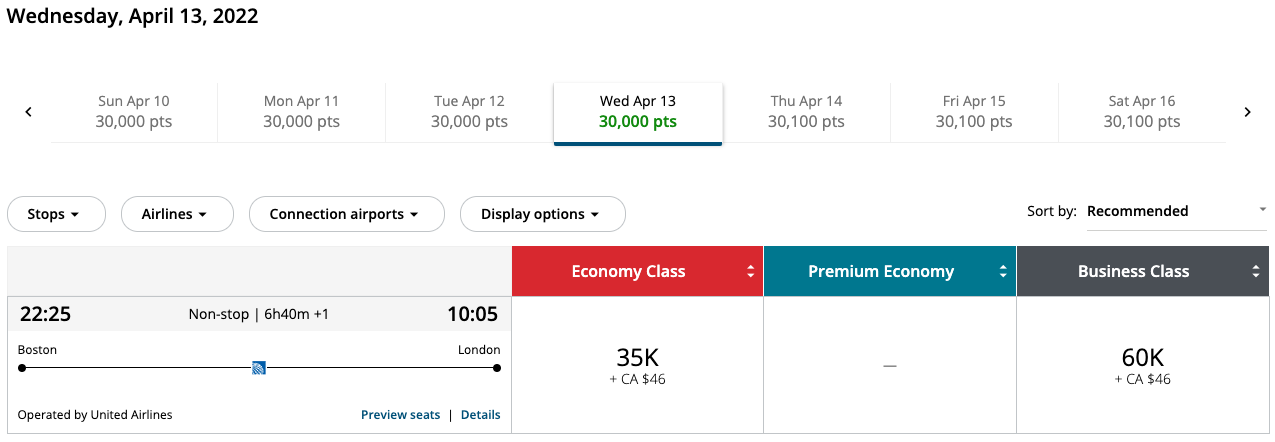Open the Display options dropdown
Image resolution: width=1275 pixels, height=442 pixels.
tap(542, 214)
